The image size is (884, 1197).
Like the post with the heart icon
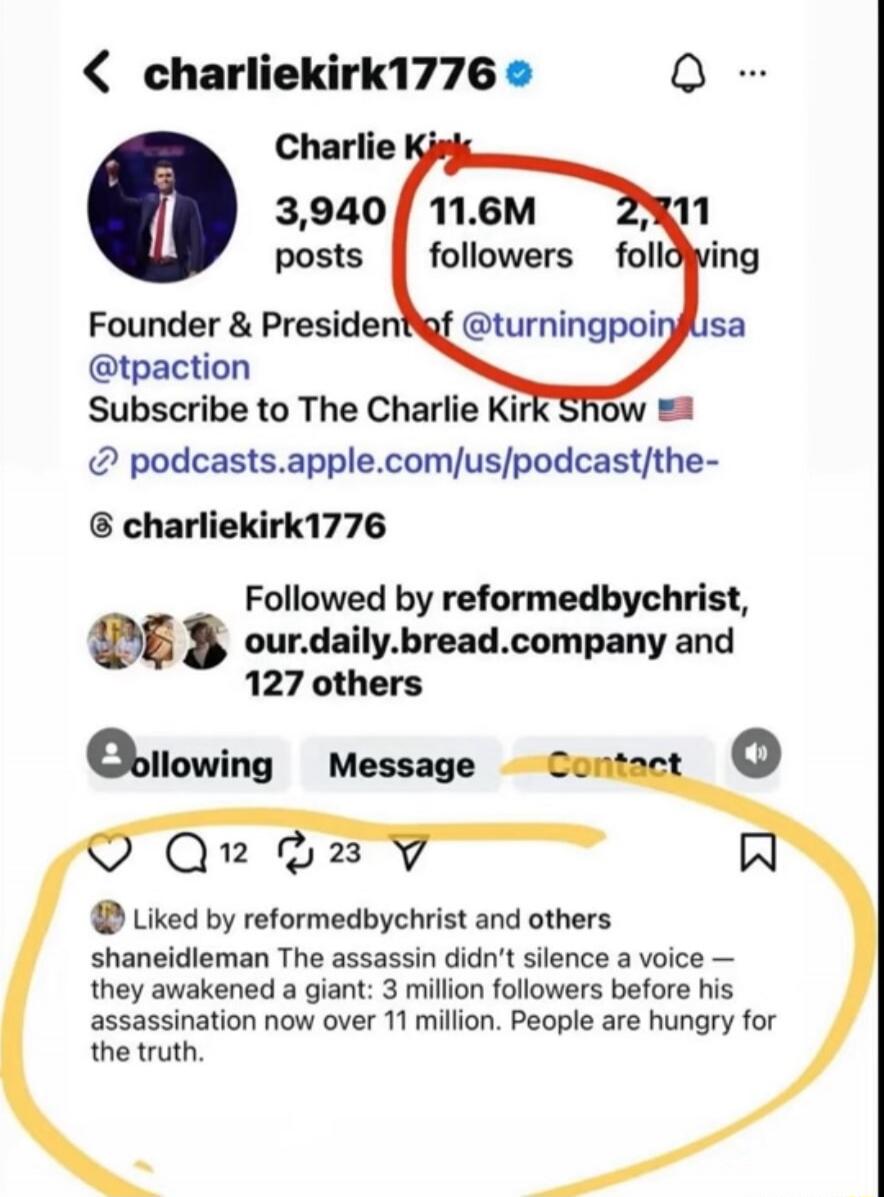pos(110,852)
